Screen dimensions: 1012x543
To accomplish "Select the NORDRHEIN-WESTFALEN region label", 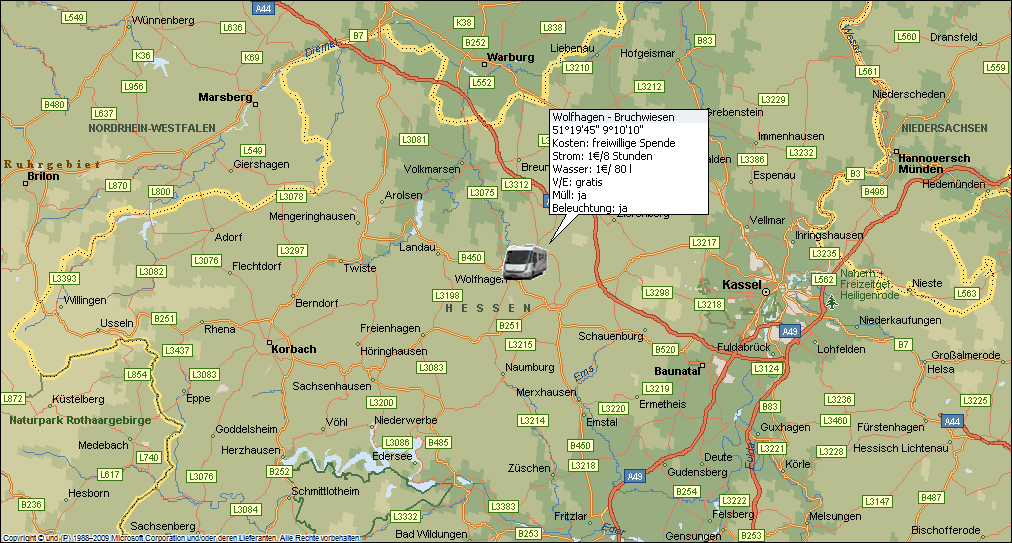I will [x=152, y=128].
